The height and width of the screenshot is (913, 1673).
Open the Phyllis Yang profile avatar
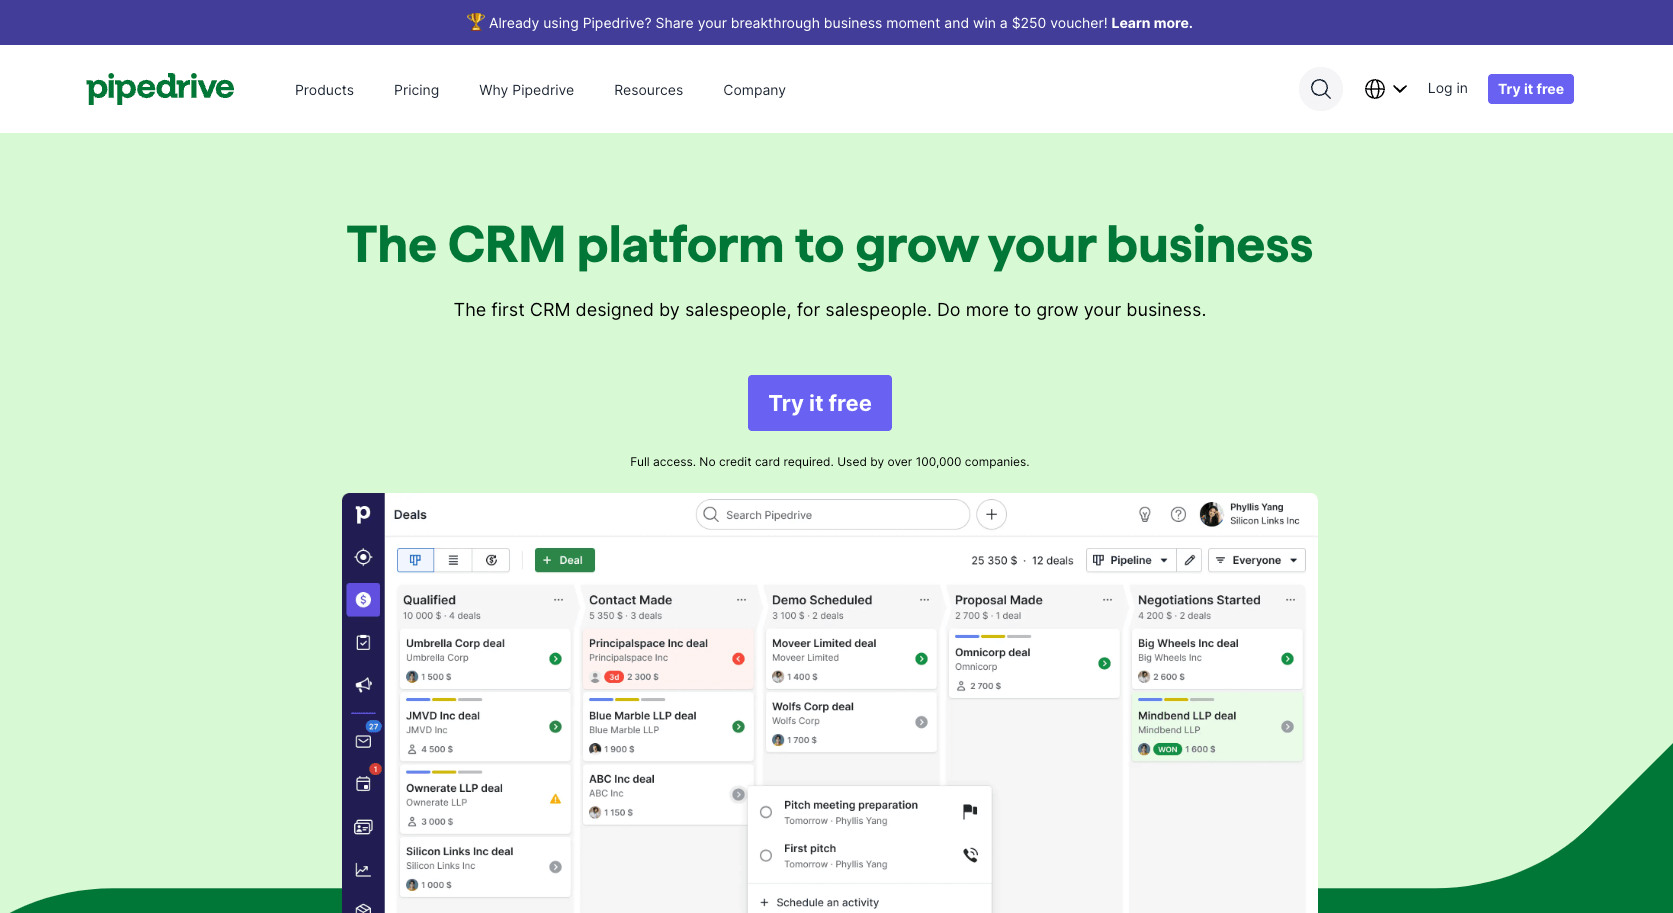1211,514
